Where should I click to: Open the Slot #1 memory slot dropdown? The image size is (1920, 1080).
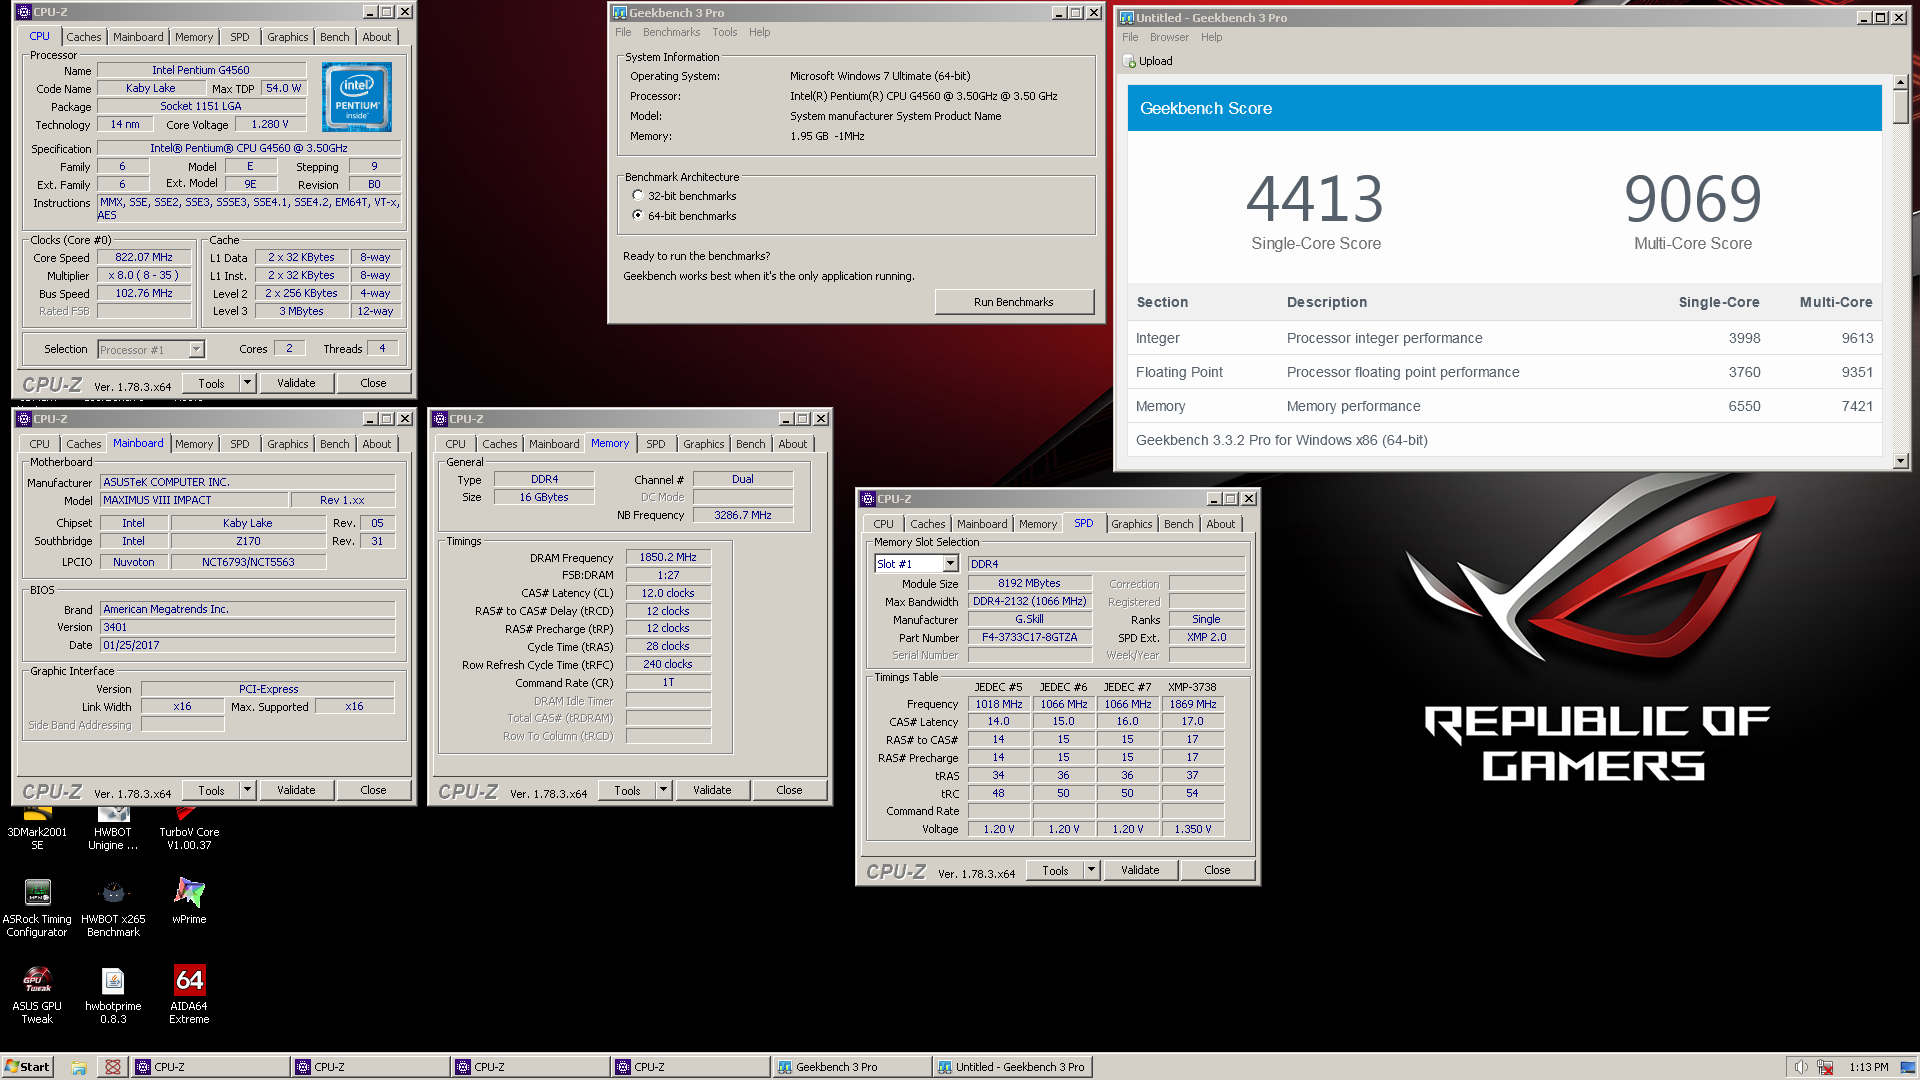point(950,564)
